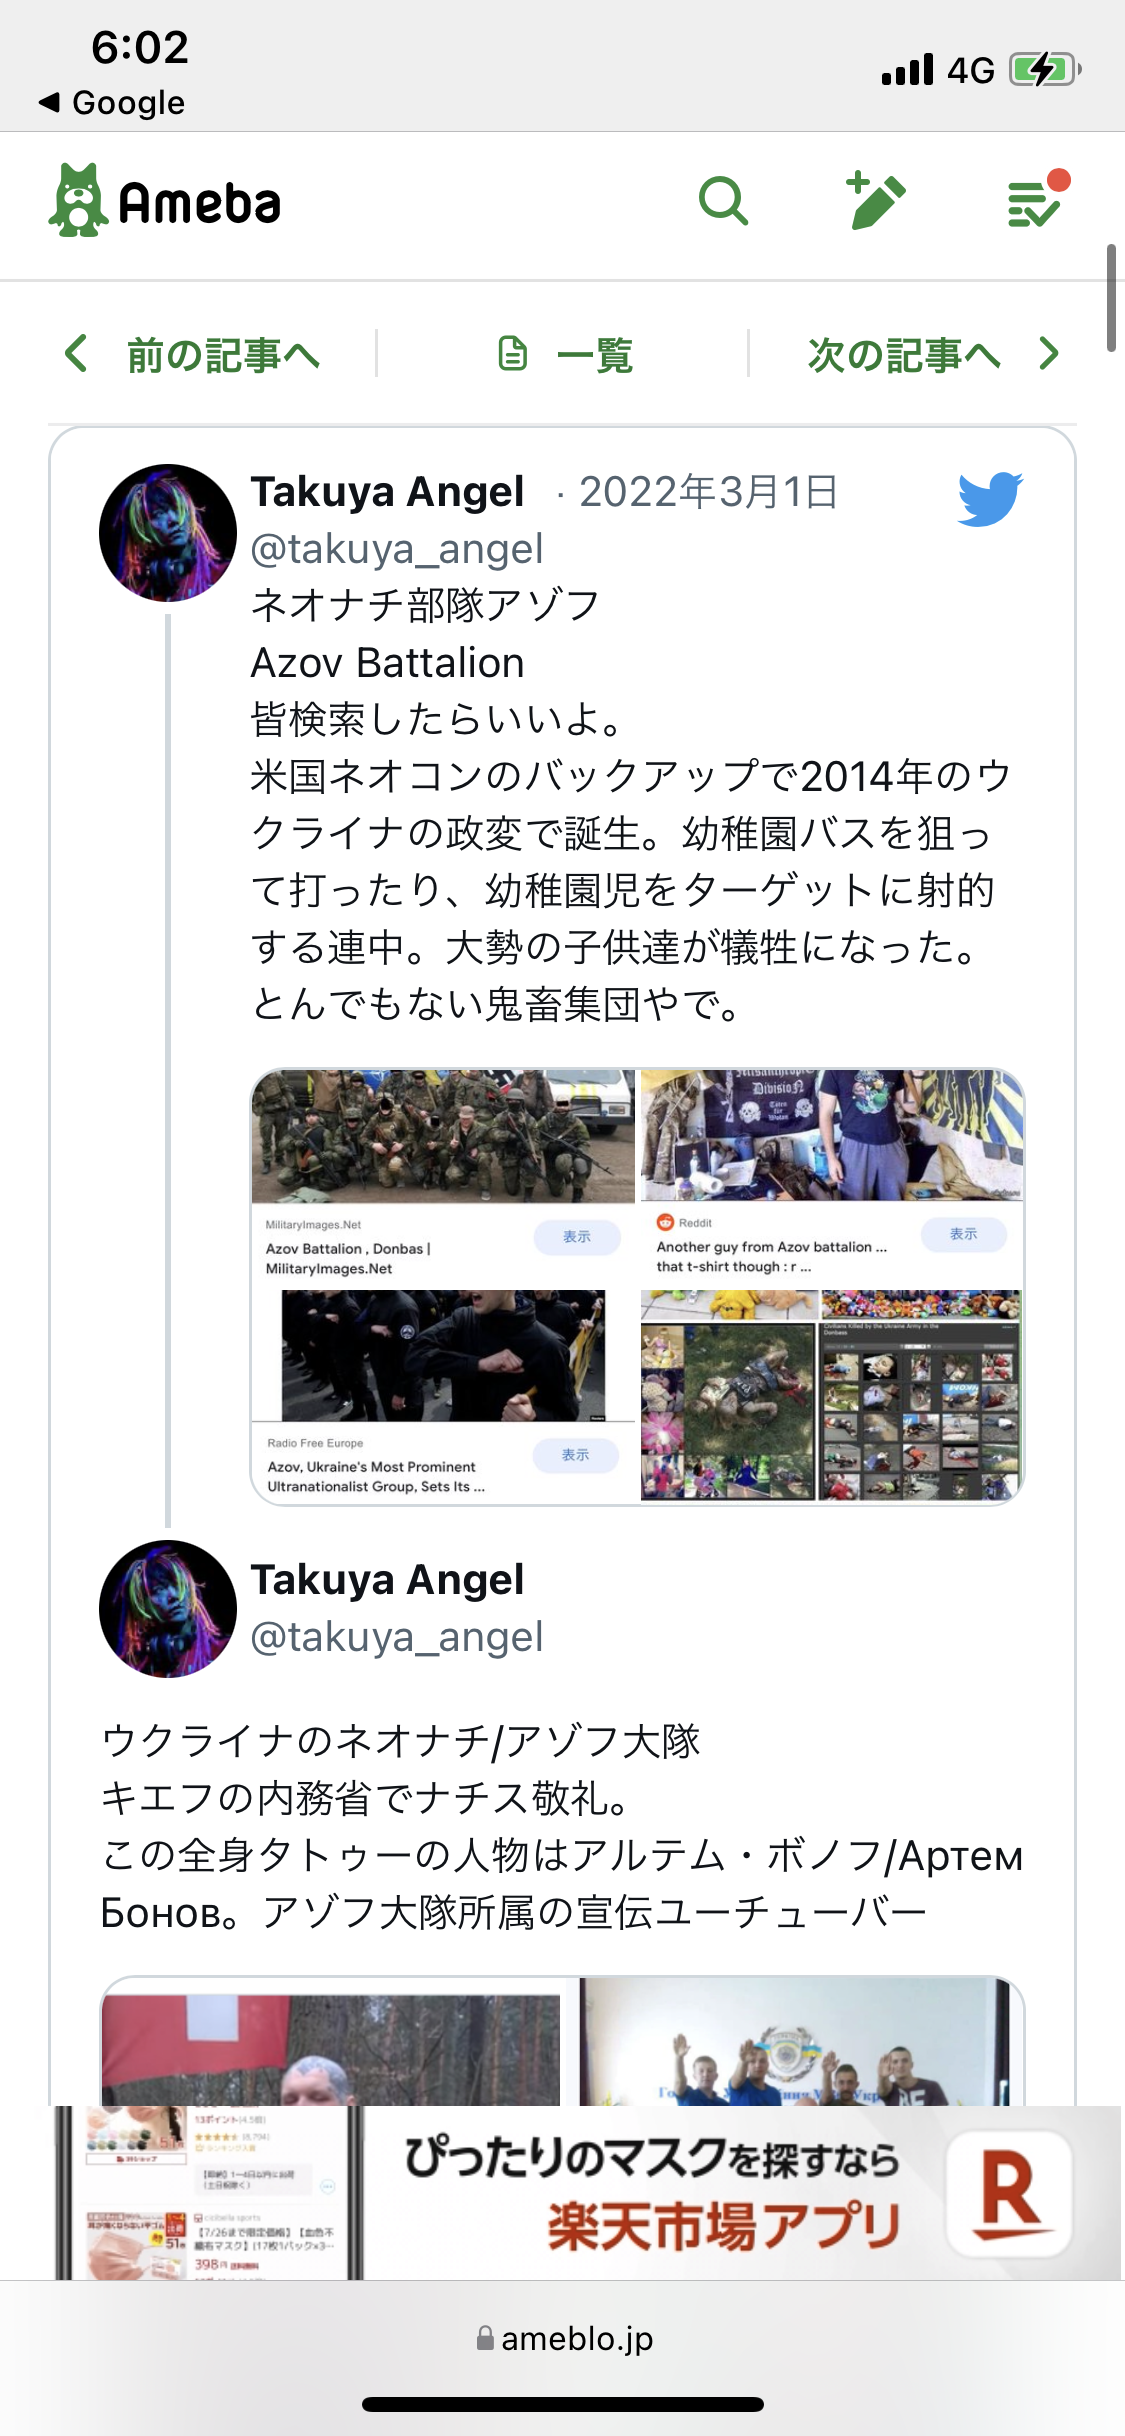Tap the second Takuya Angel avatar
1125x2436 pixels.
[168, 1609]
